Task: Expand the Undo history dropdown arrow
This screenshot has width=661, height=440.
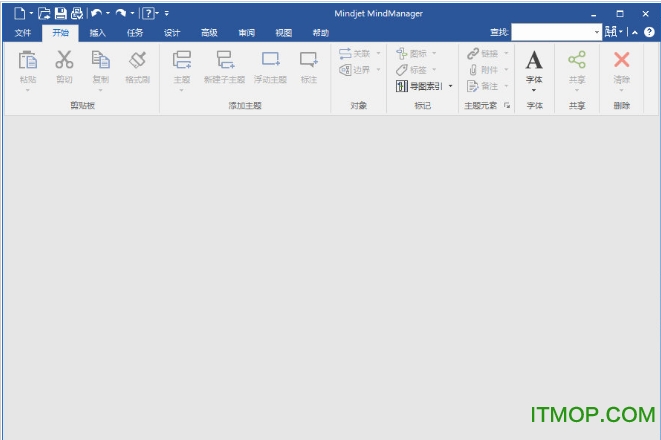Action: click(x=108, y=13)
